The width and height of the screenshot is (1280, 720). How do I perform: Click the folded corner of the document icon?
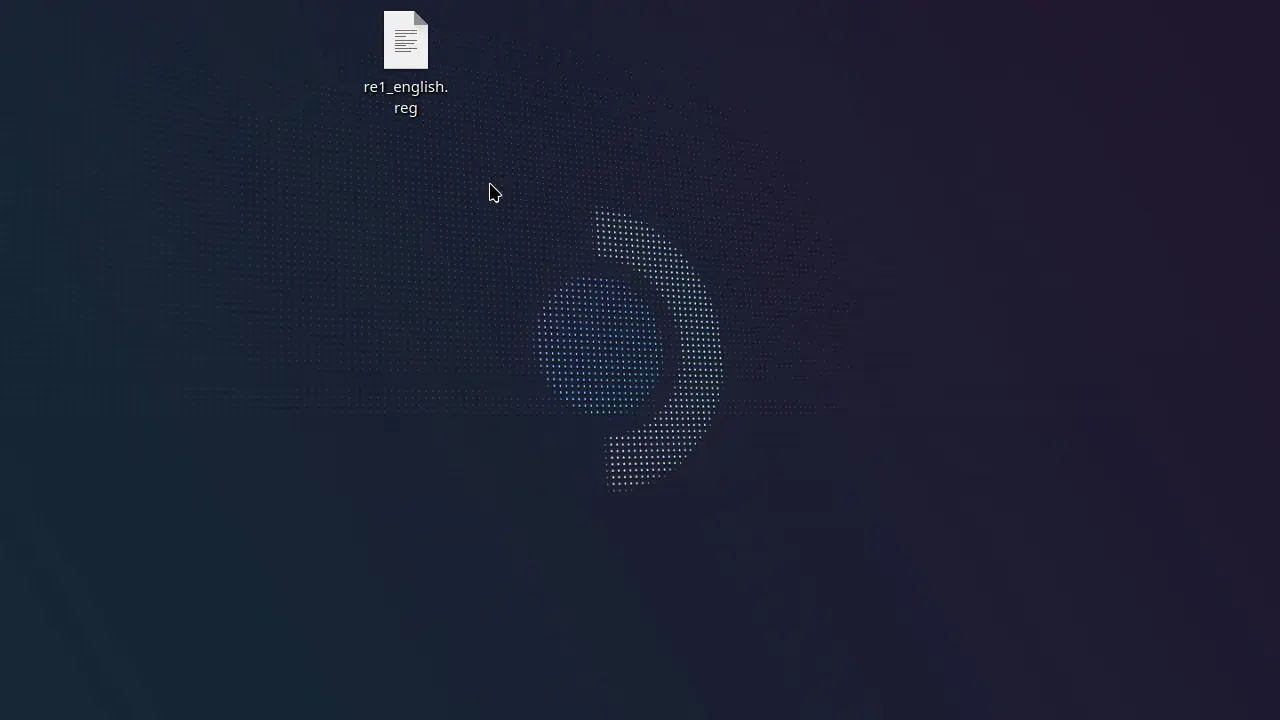(x=421, y=18)
